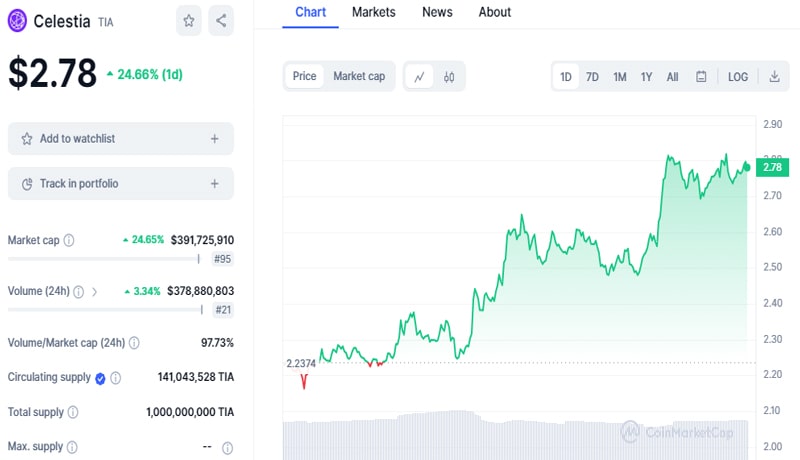The image size is (800, 460).
Task: Open the About tab
Action: tap(494, 12)
